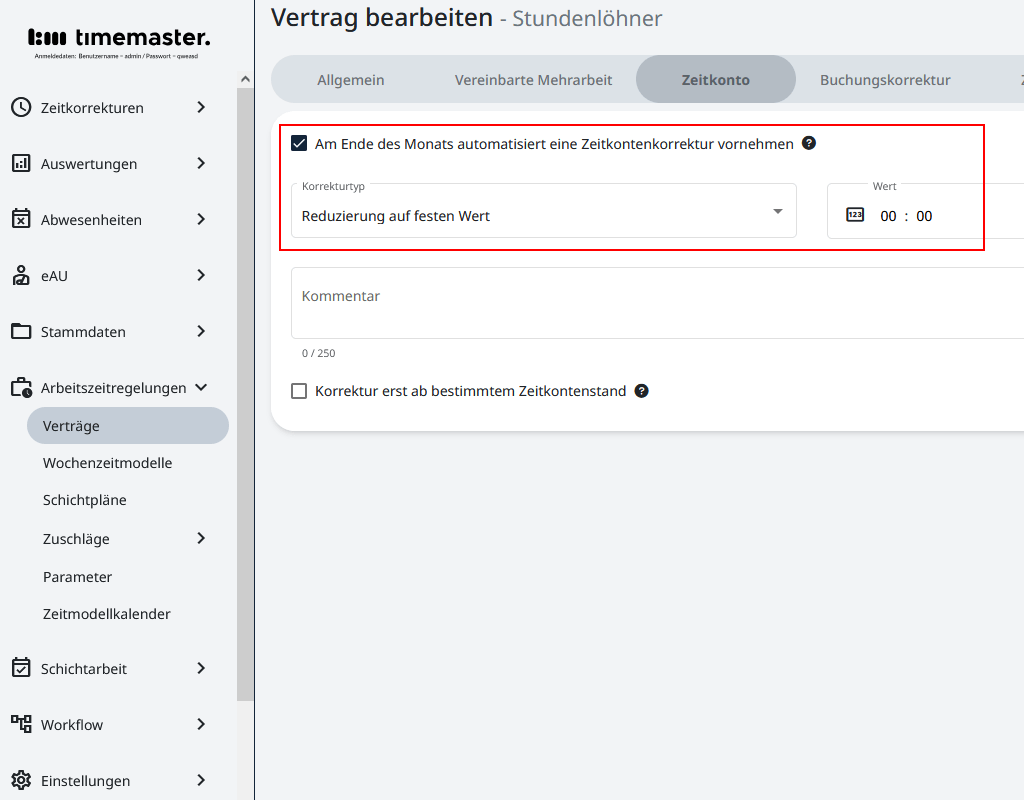Select the Zeitkorrekturen clock icon
Viewport: 1024px width, 800px height.
(21, 107)
